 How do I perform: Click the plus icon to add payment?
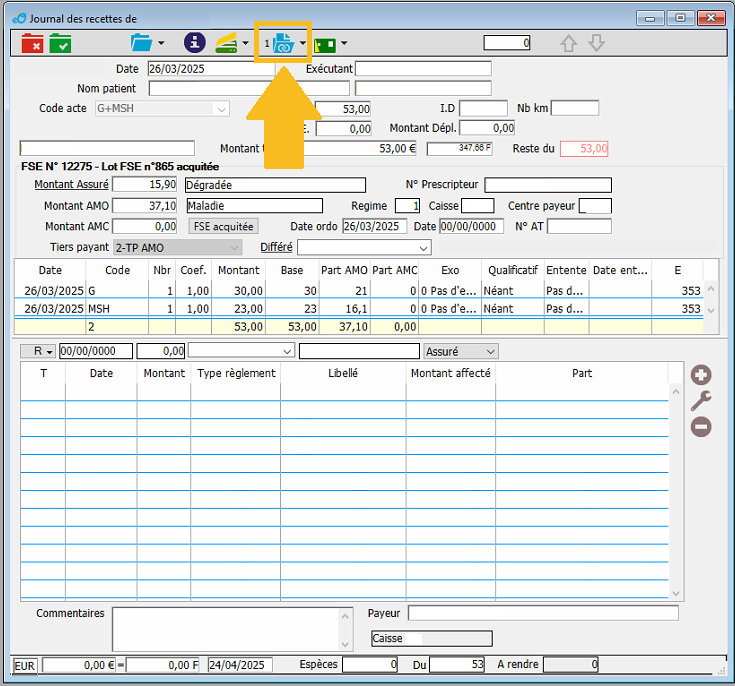point(702,375)
